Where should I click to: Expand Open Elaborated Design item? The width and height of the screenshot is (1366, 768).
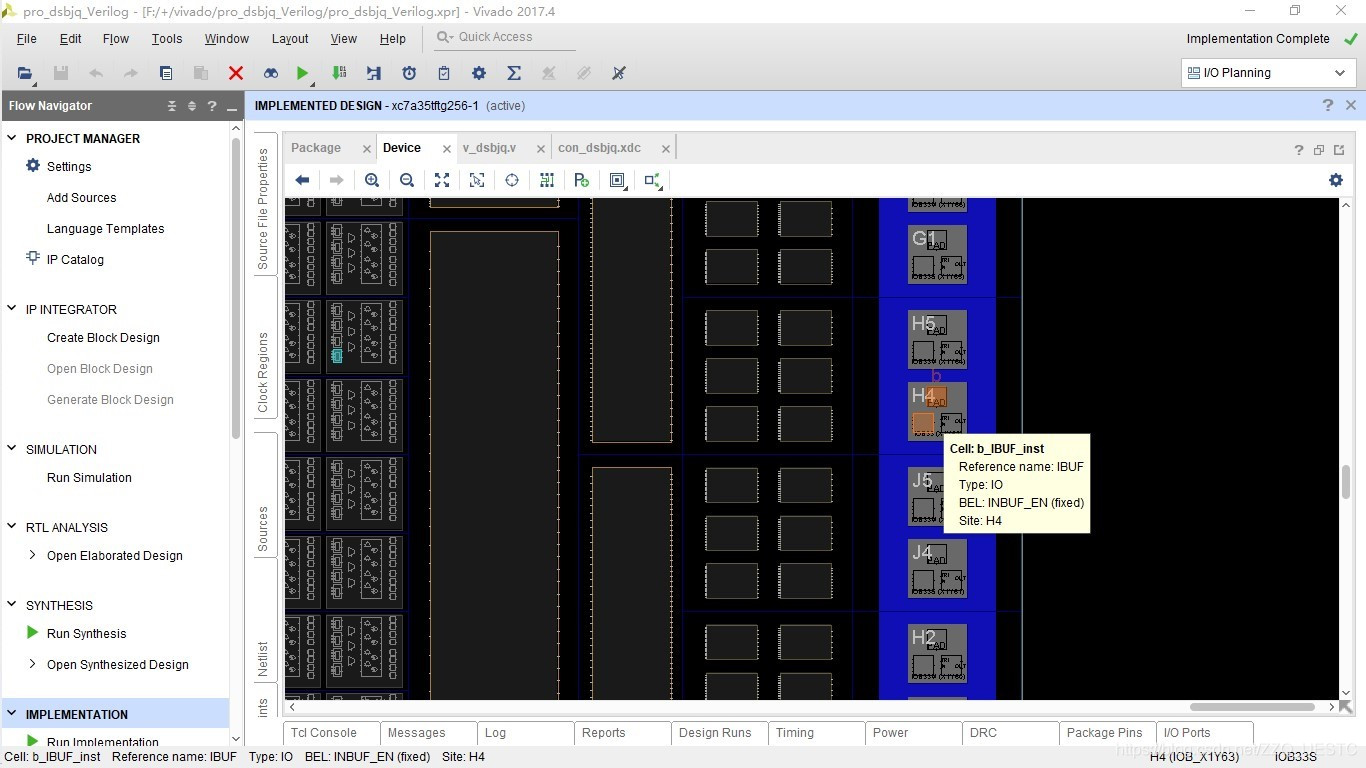[32, 555]
